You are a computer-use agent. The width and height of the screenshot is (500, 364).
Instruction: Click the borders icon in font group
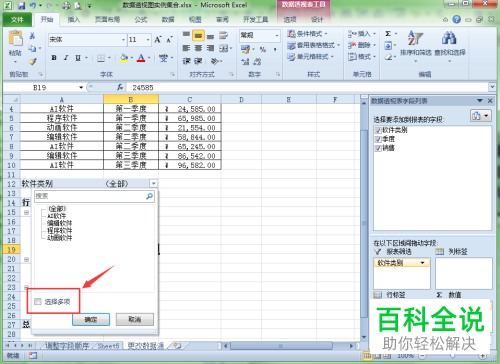101,58
